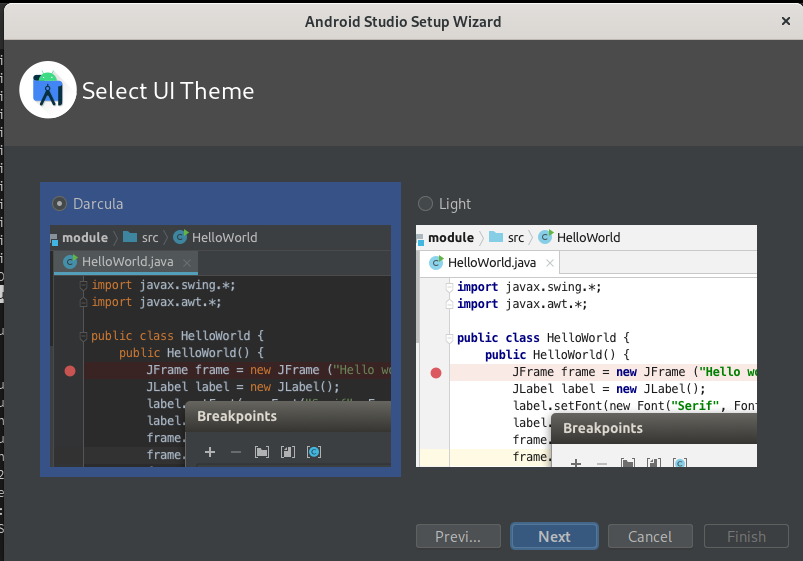This screenshot has width=803, height=561.
Task: Click the 'Light' label text
Action: tap(455, 204)
